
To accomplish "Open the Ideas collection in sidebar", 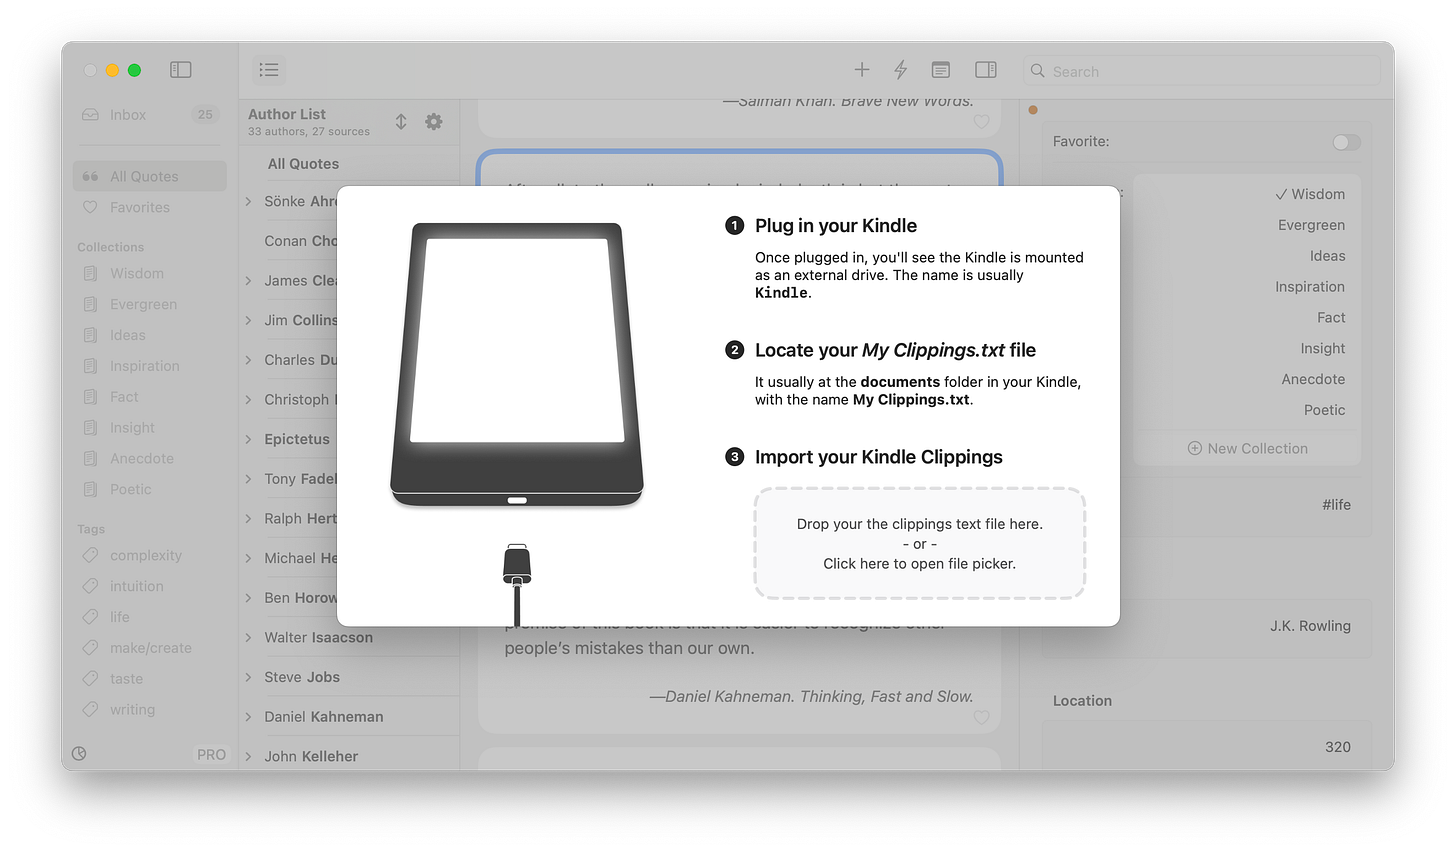I will coord(150,335).
